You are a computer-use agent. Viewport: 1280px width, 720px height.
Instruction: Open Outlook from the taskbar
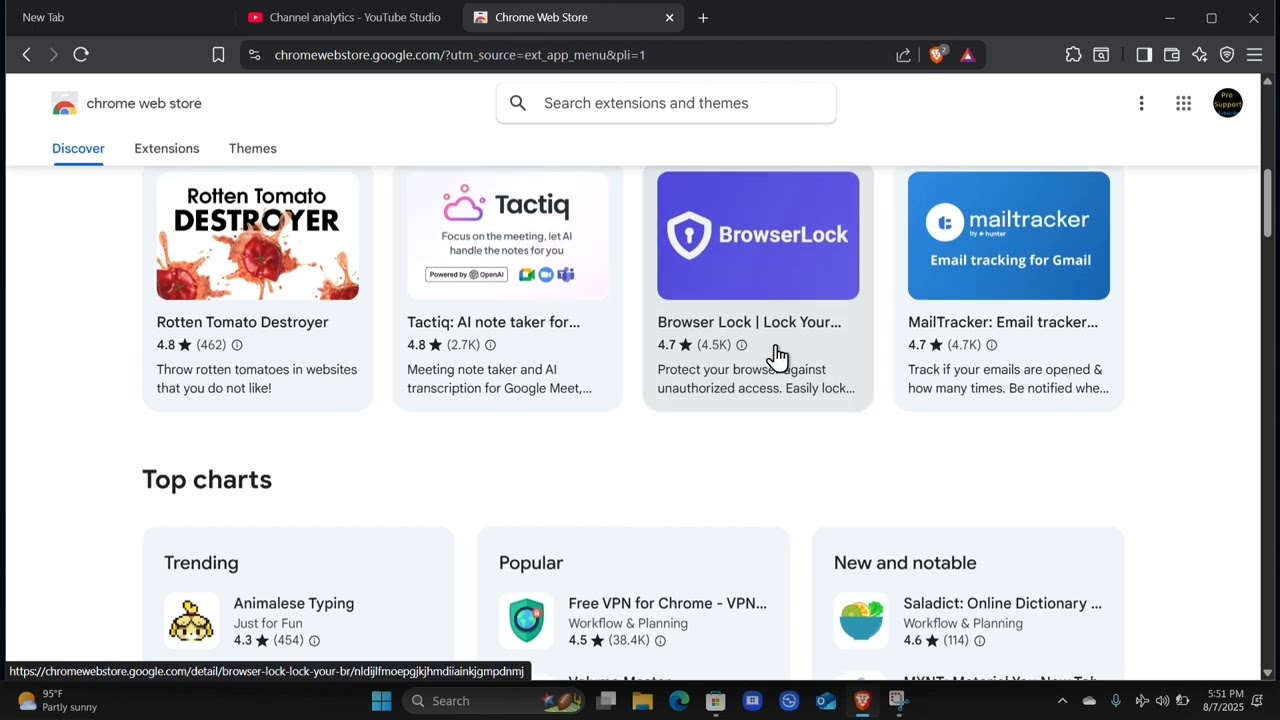(826, 701)
